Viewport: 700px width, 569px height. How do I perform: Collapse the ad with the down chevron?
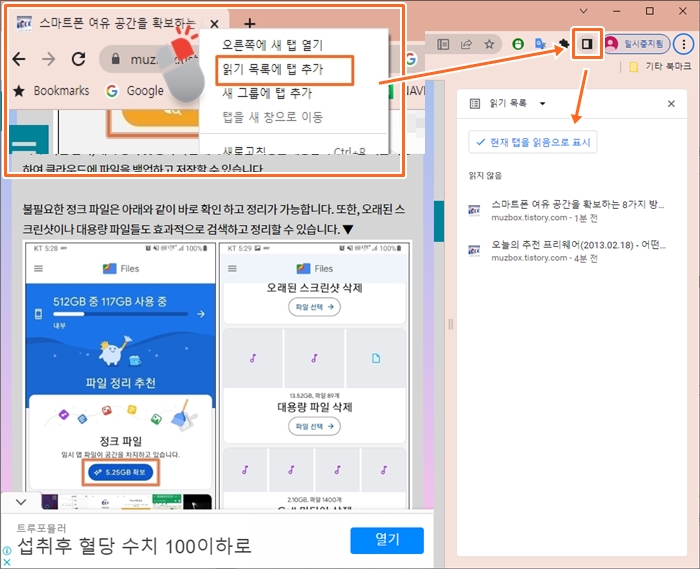pyautogui.click(x=21, y=502)
